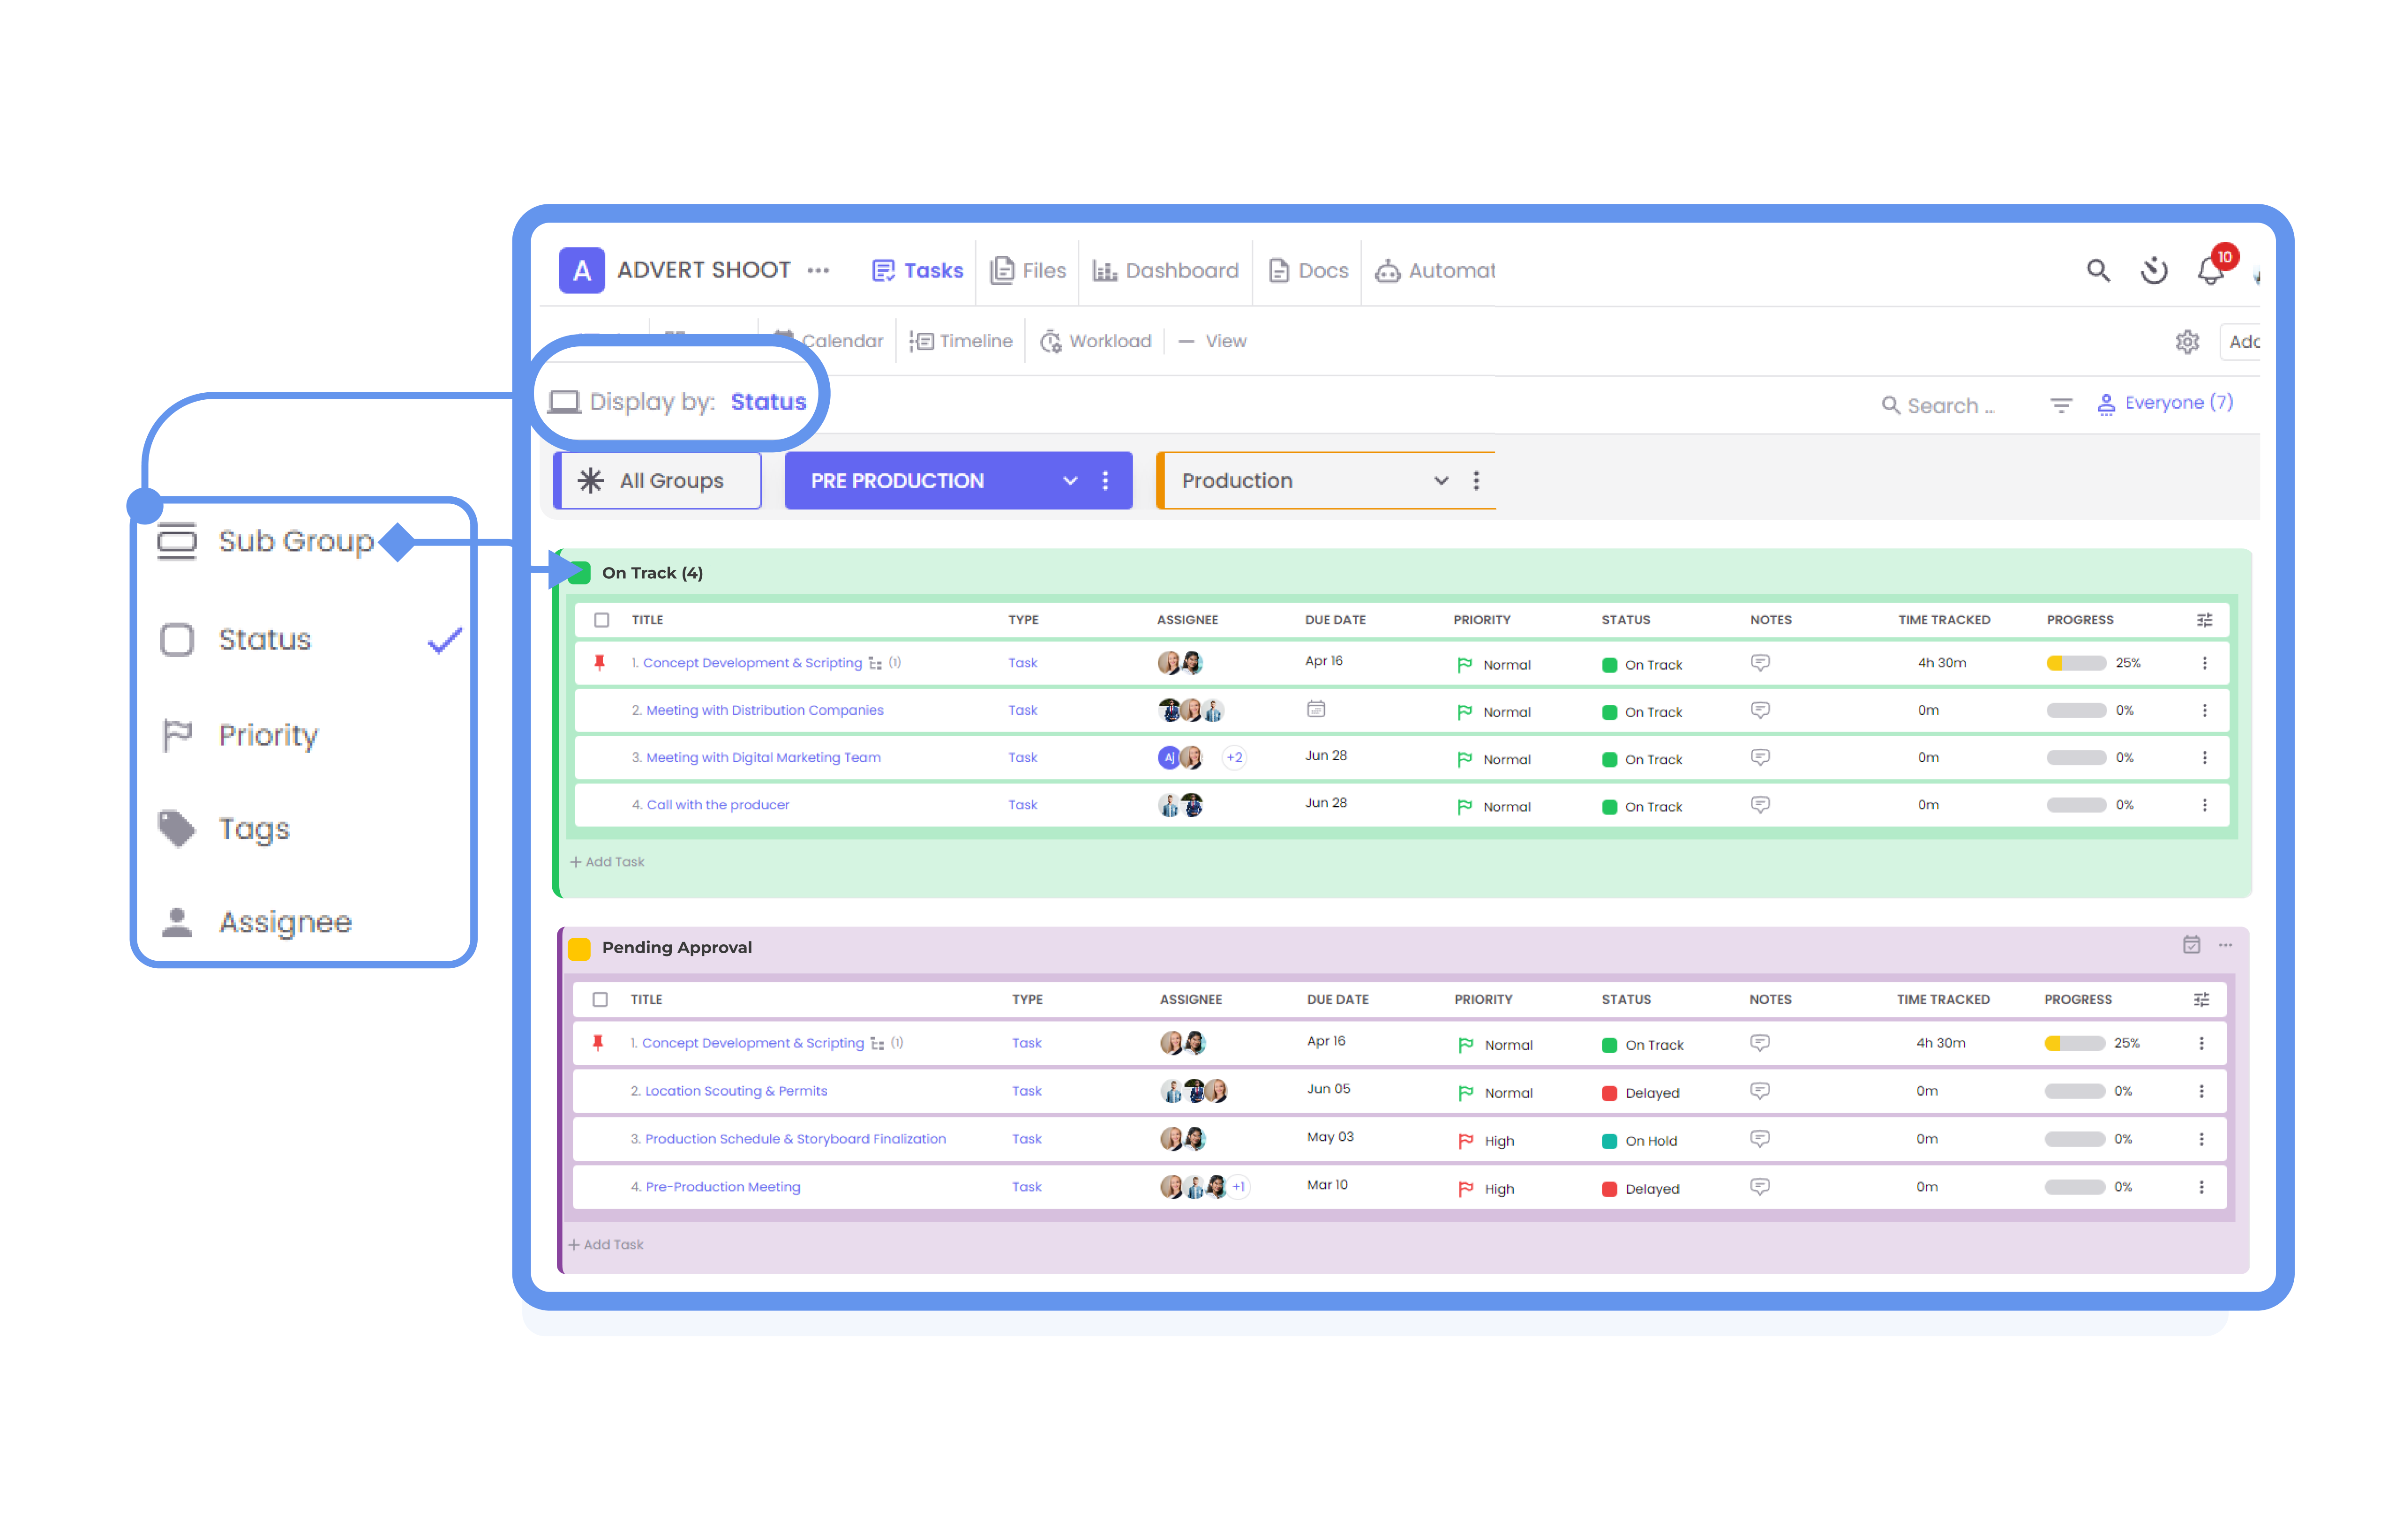Expand PRE PRODUCTION group chevron

pos(1070,481)
